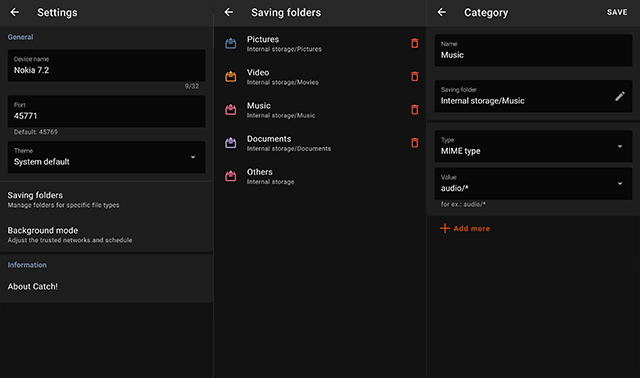Click 'Adjust the trusted networks and schedule' text
Image resolution: width=640 pixels, height=378 pixels.
pyautogui.click(x=70, y=240)
